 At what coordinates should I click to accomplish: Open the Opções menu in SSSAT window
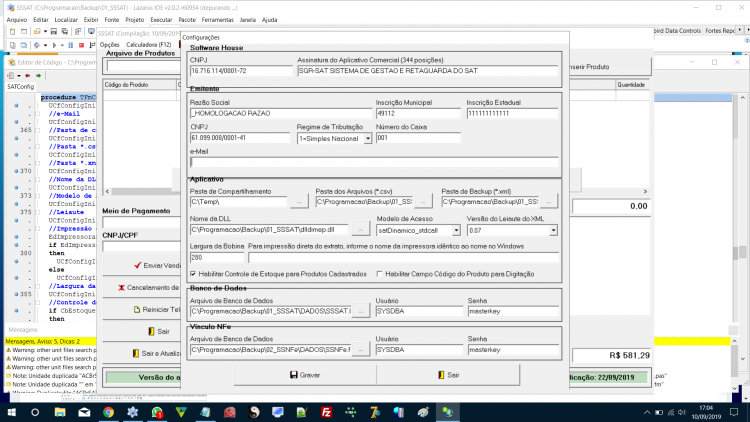pyautogui.click(x=110, y=44)
